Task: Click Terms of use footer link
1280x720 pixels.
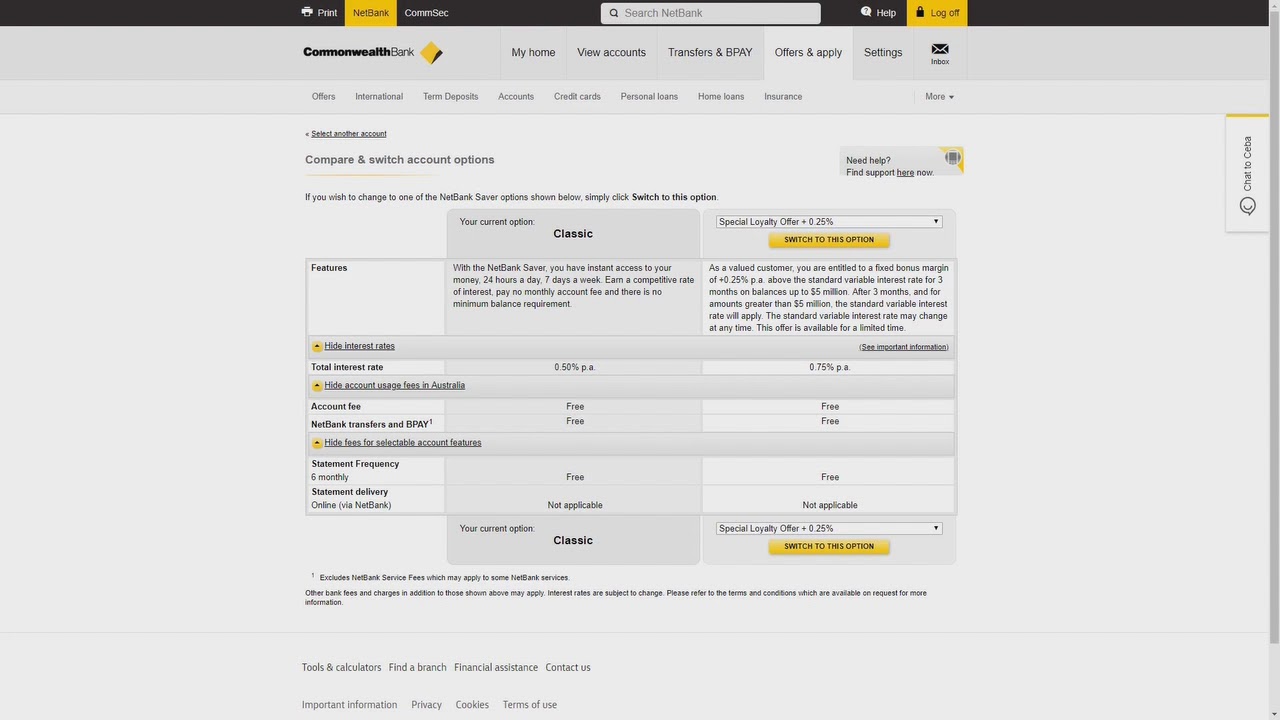Action: tap(530, 705)
